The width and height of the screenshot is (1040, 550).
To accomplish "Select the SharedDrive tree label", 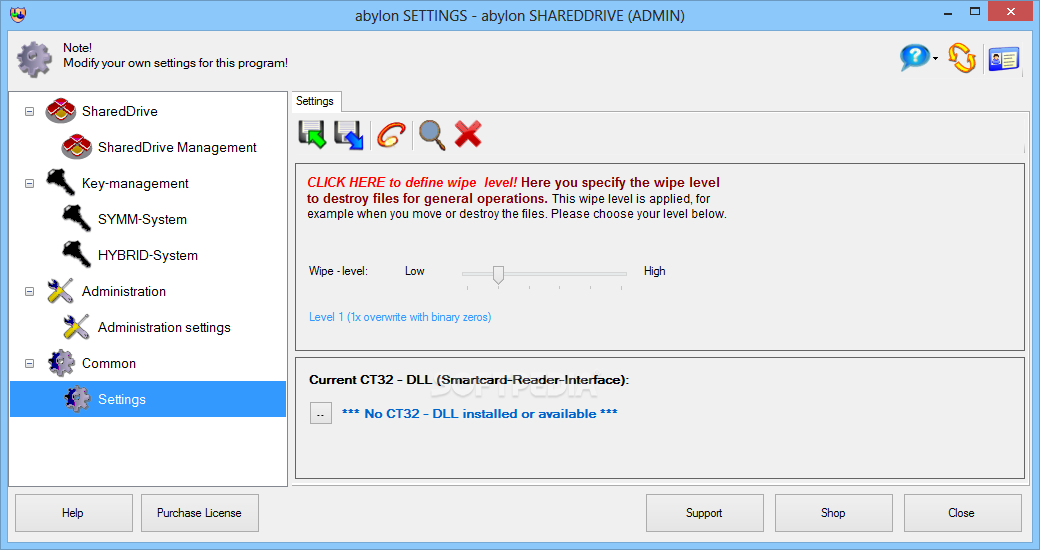I will coord(120,111).
